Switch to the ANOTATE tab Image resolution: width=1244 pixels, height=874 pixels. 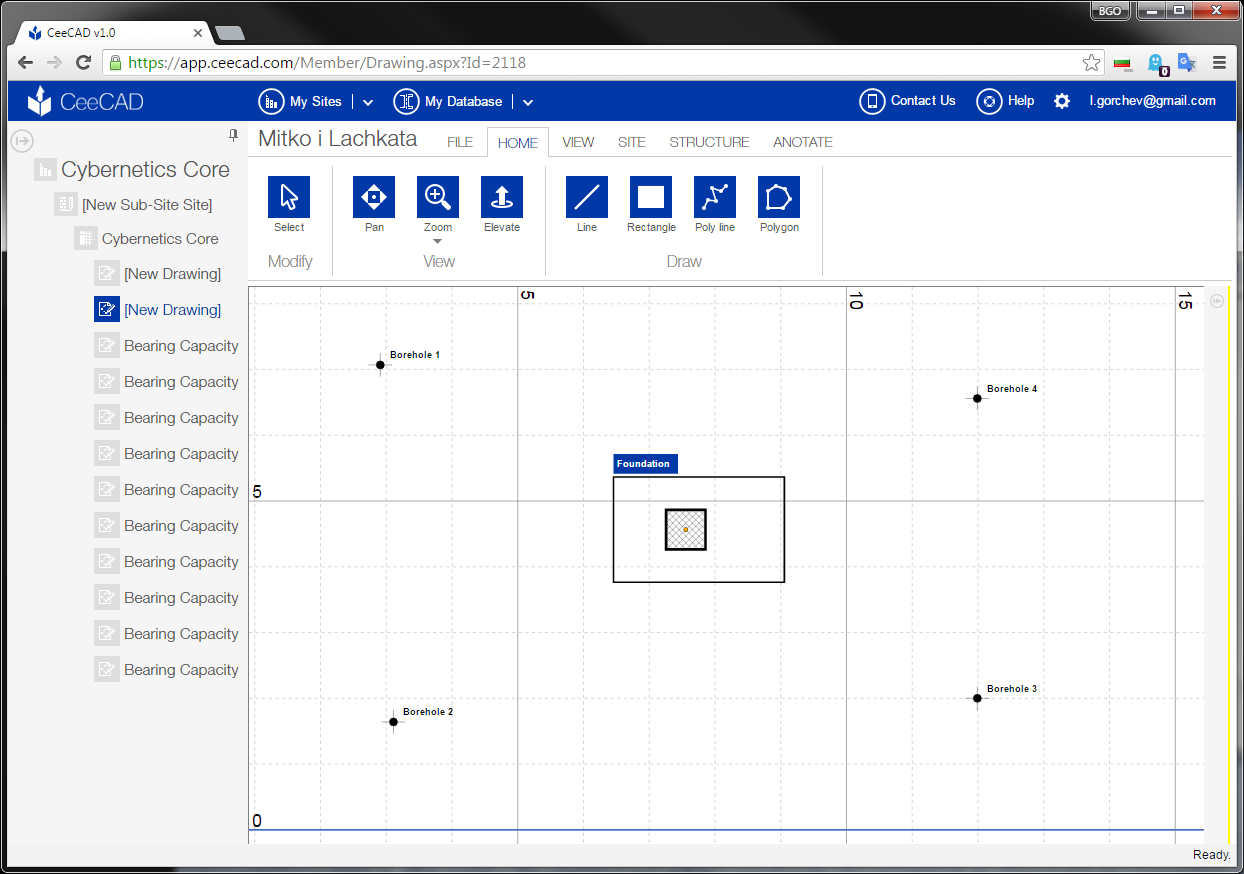803,142
